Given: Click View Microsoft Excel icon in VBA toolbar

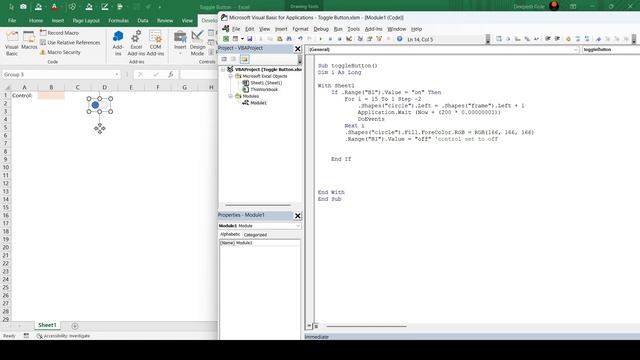Looking at the screenshot, I should [x=226, y=39].
